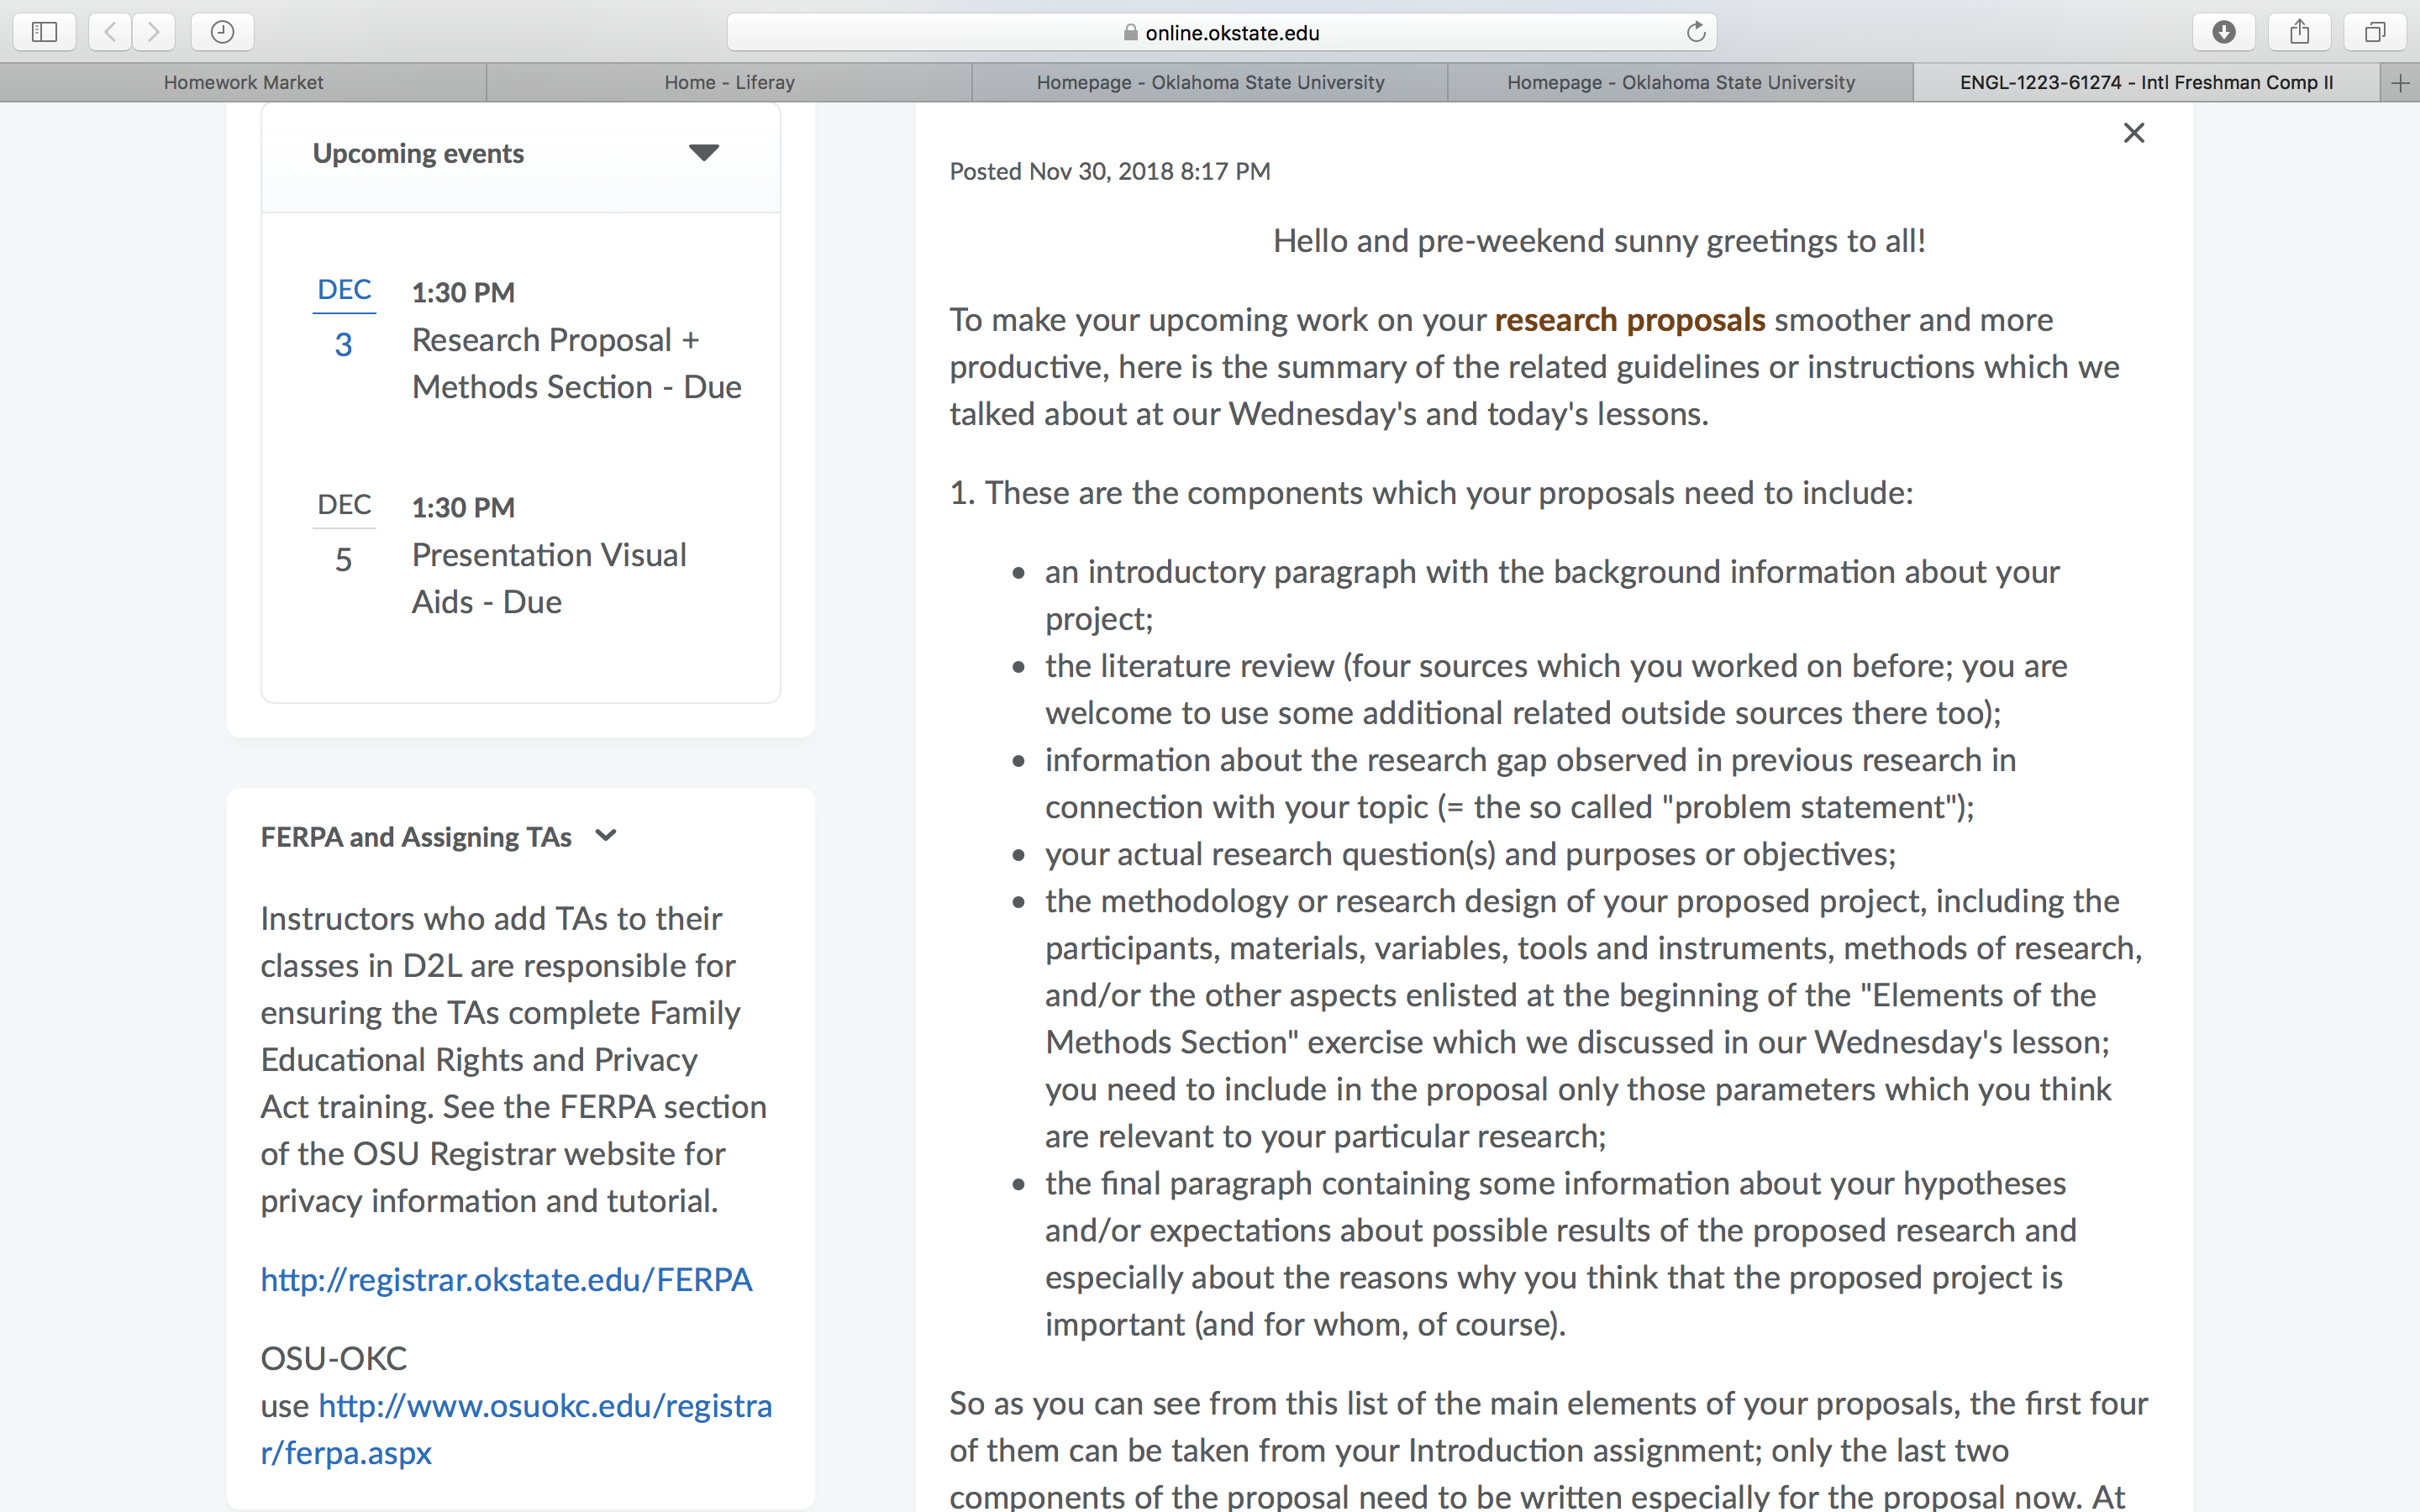
Task: Click the '1:30 PM' time for Dec 3
Action: pos(463,293)
